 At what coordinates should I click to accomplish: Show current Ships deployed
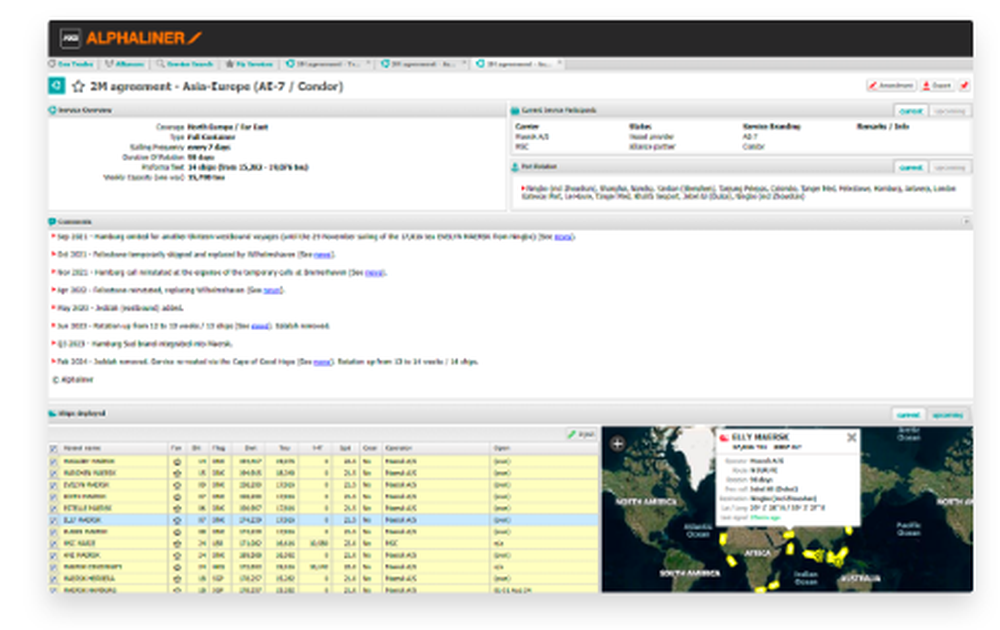click(x=908, y=414)
